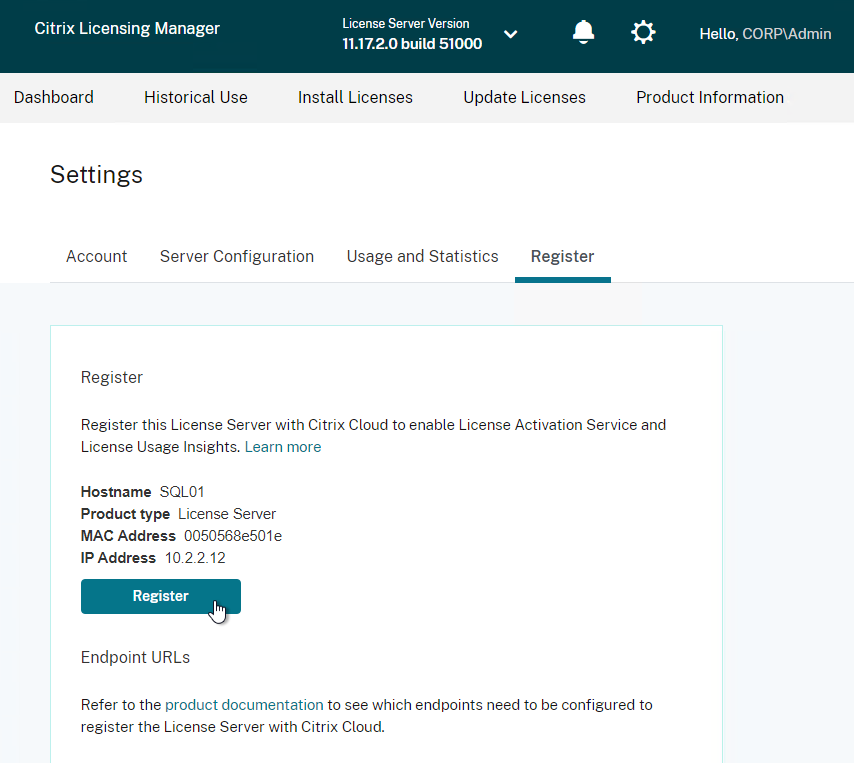
Task: Navigate to Install Licenses
Action: (355, 97)
